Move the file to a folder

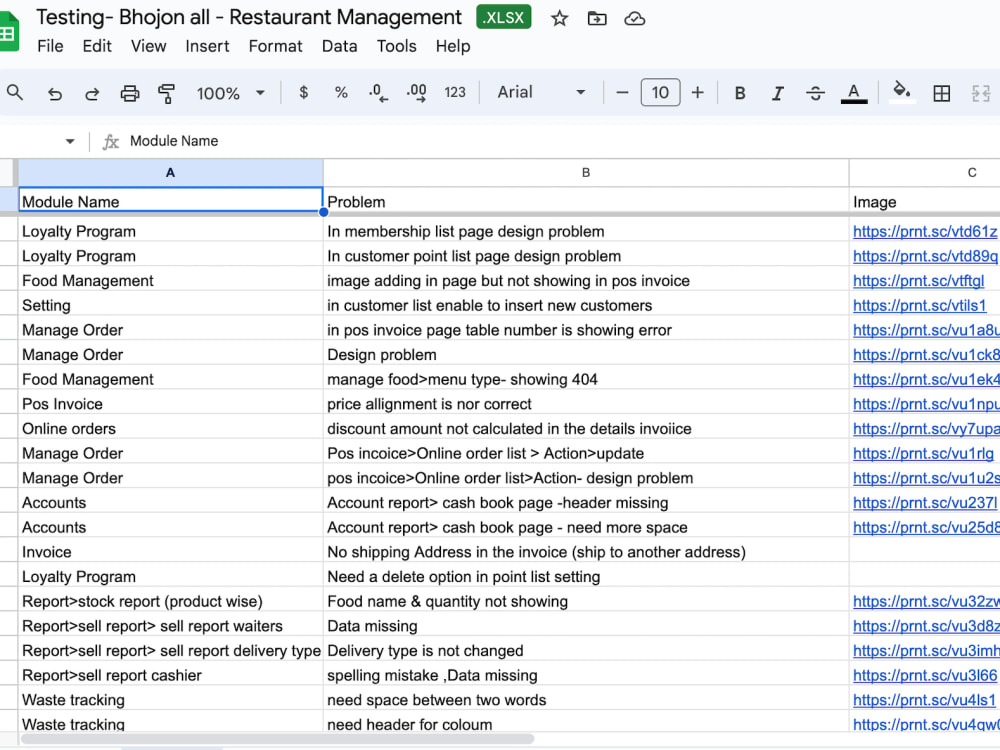597,18
